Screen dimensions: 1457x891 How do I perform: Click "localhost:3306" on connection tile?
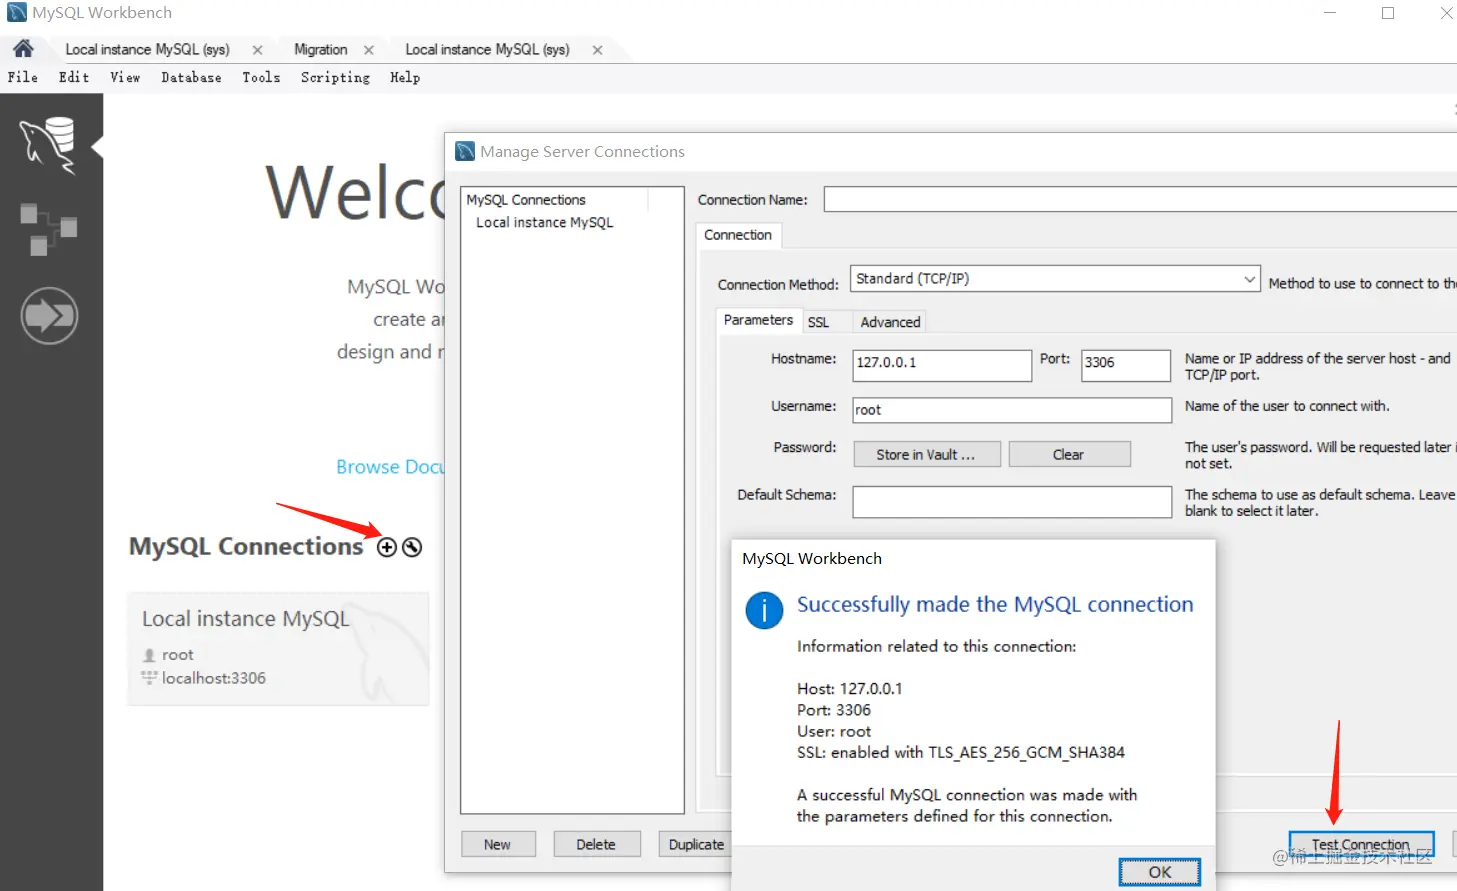click(x=214, y=678)
